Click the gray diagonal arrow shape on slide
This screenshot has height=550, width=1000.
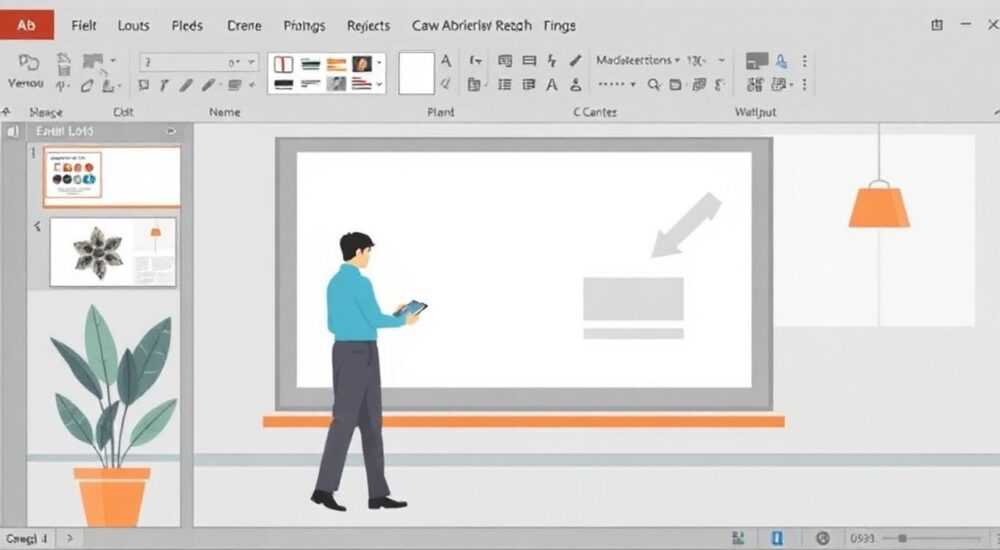[x=686, y=225]
